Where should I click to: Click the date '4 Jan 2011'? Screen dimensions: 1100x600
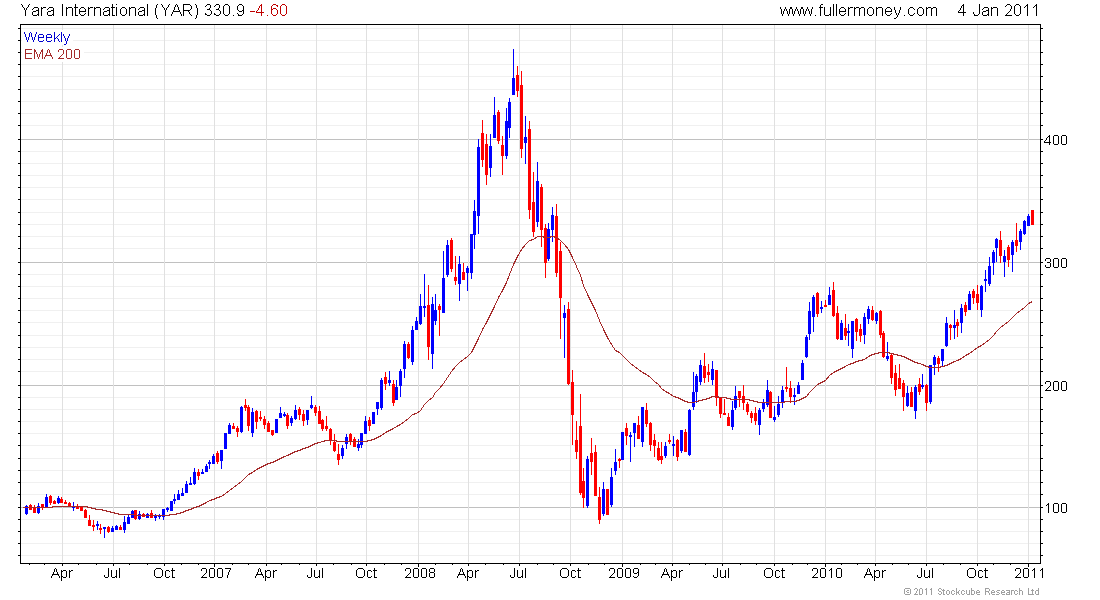coord(998,11)
